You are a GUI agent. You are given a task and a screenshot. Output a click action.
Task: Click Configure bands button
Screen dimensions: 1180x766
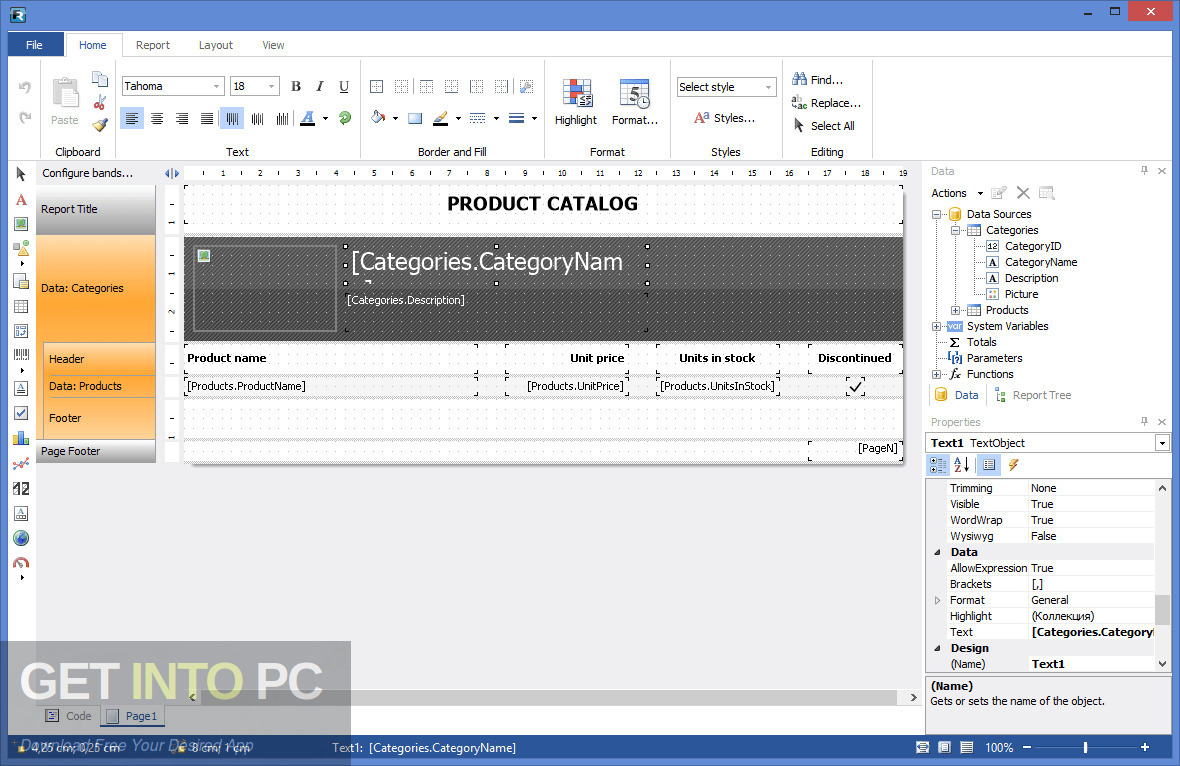pyautogui.click(x=87, y=173)
